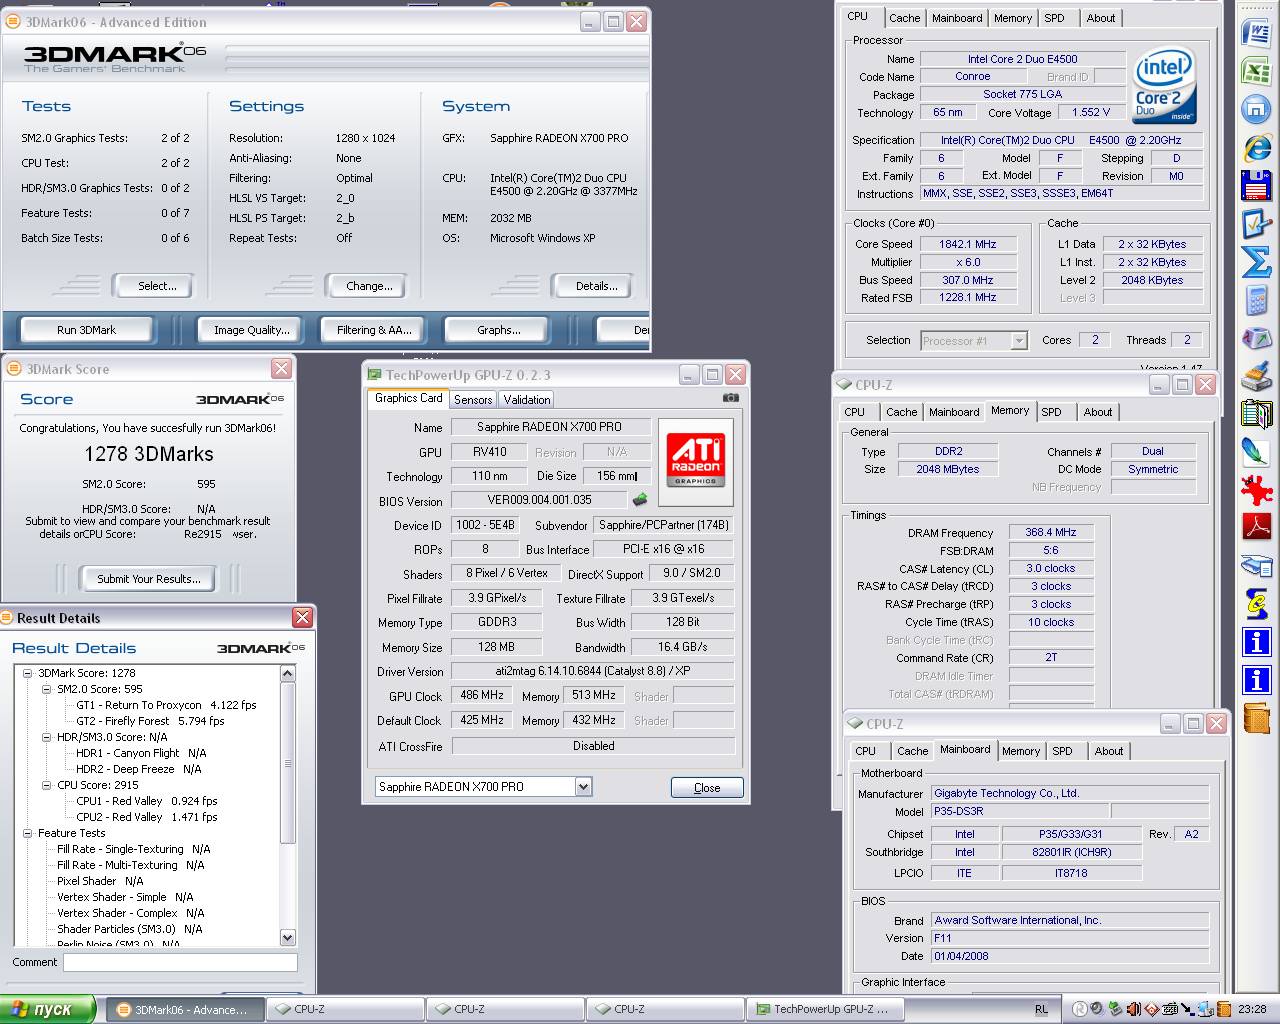1280x1024 pixels.
Task: Take a GPU-Z screenshot with the camera icon
Action: [731, 398]
